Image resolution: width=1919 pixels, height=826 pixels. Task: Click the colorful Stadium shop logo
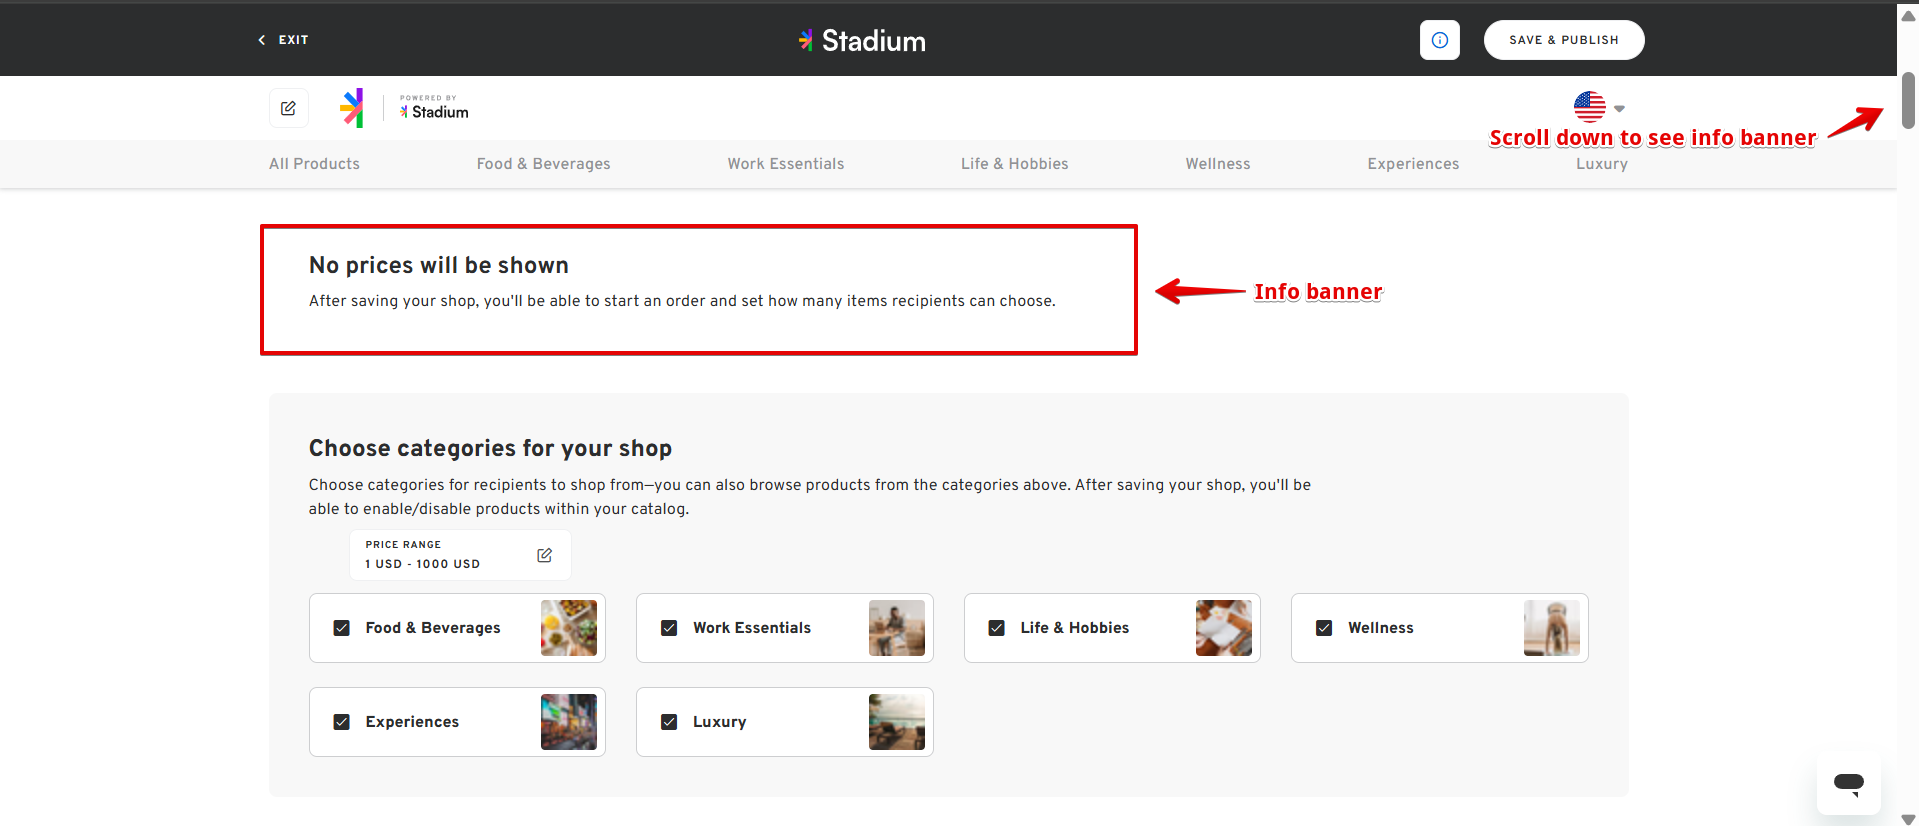pos(352,108)
